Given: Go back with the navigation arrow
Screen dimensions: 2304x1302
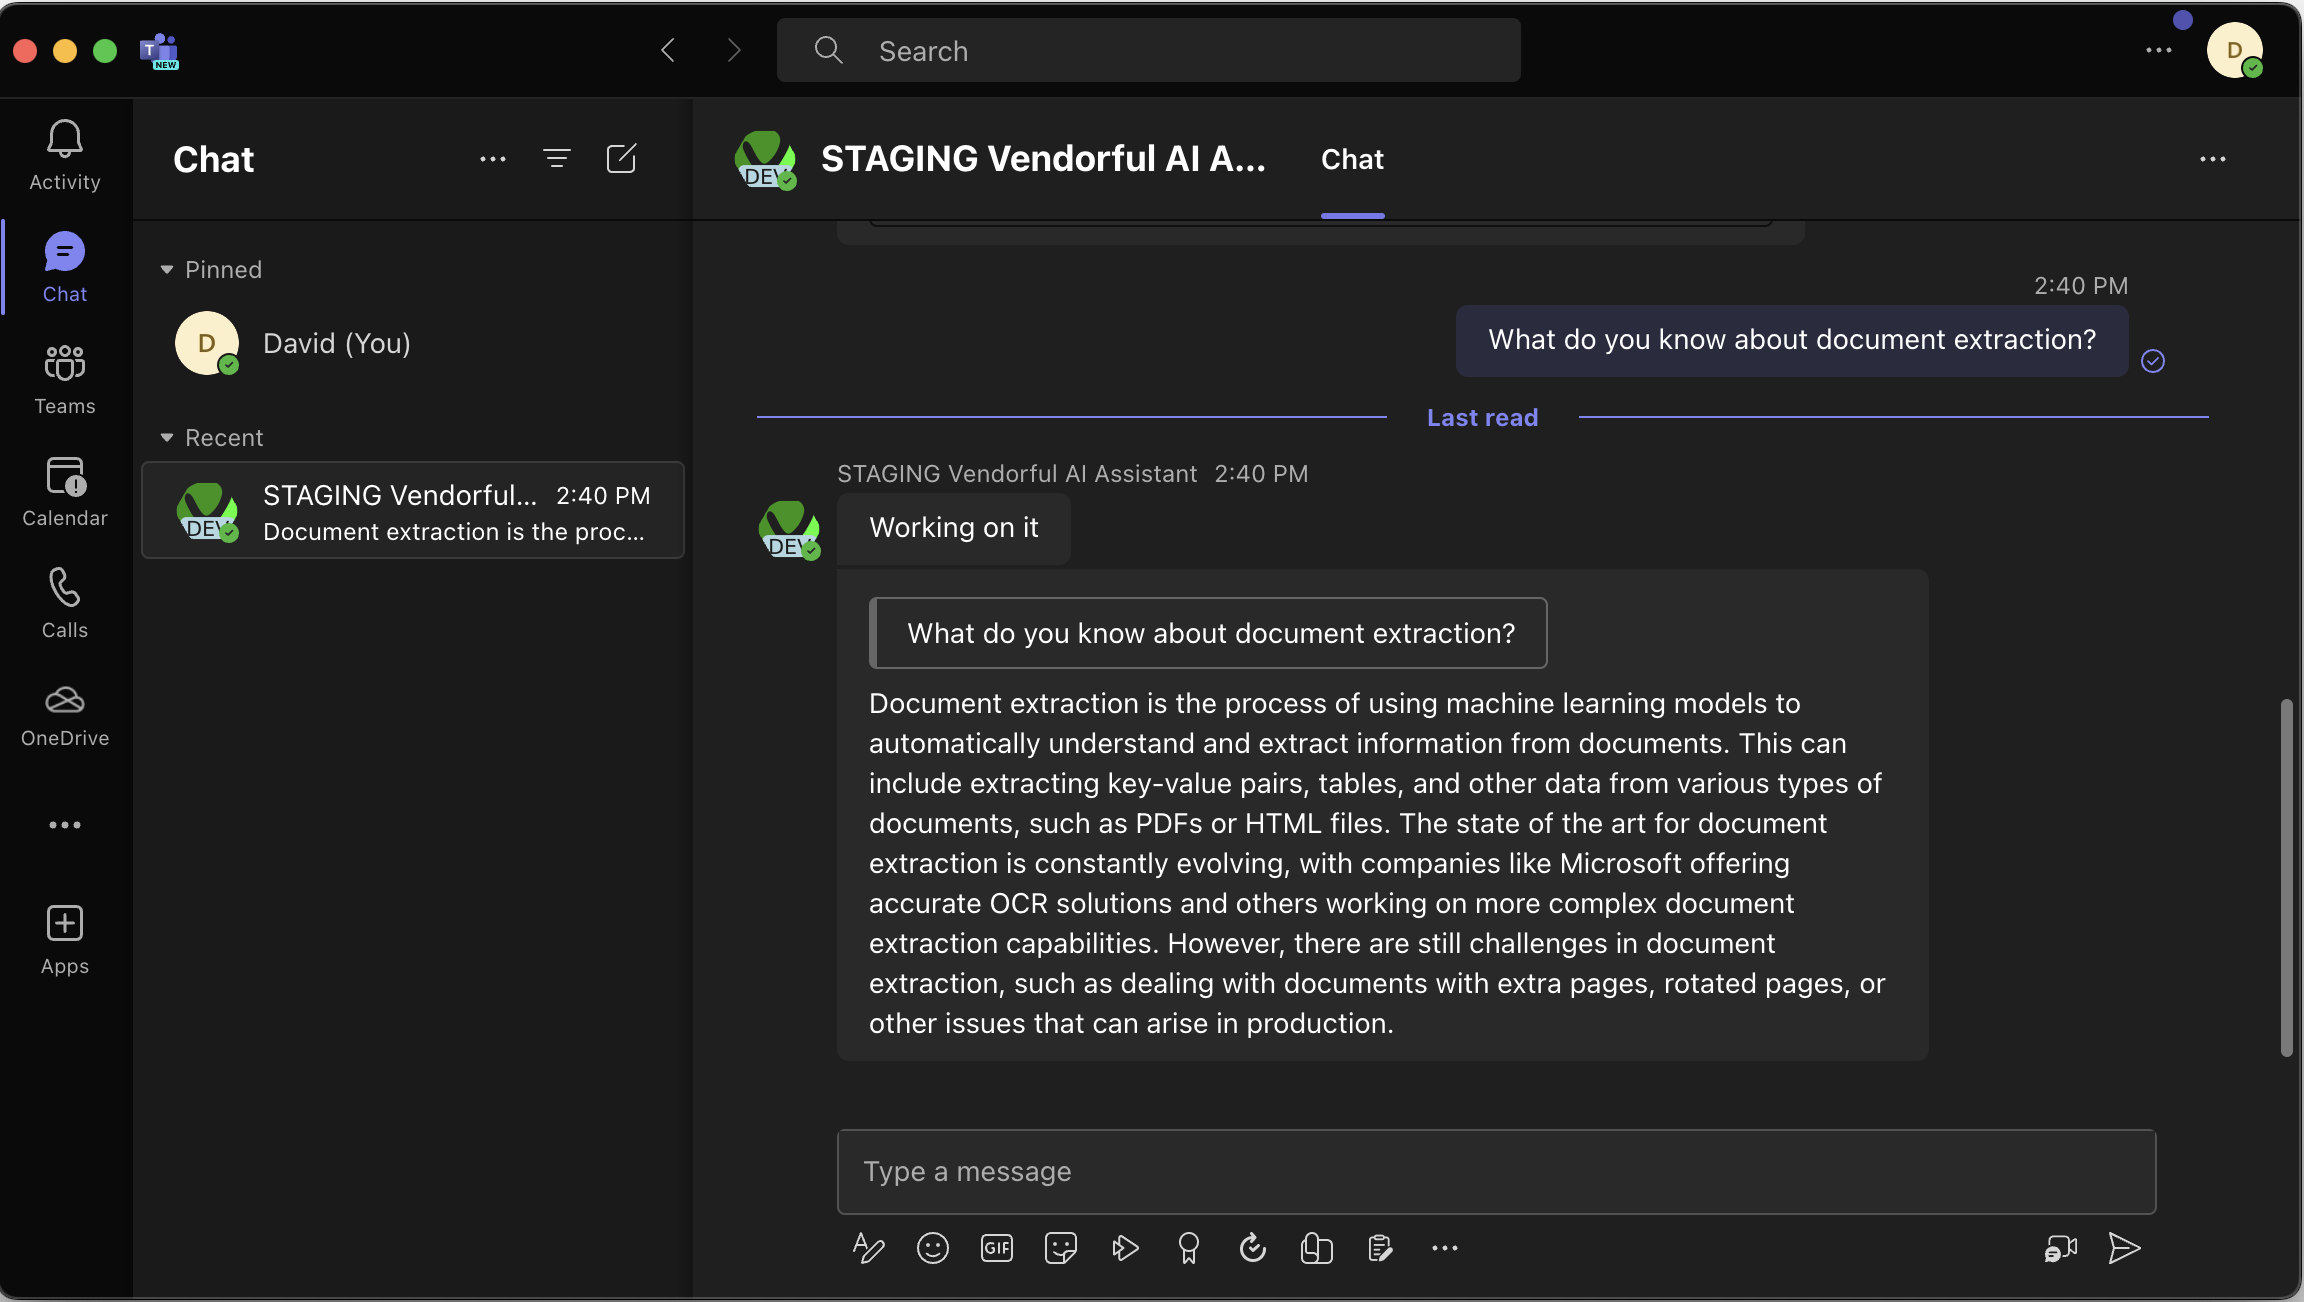Looking at the screenshot, I should tap(669, 50).
